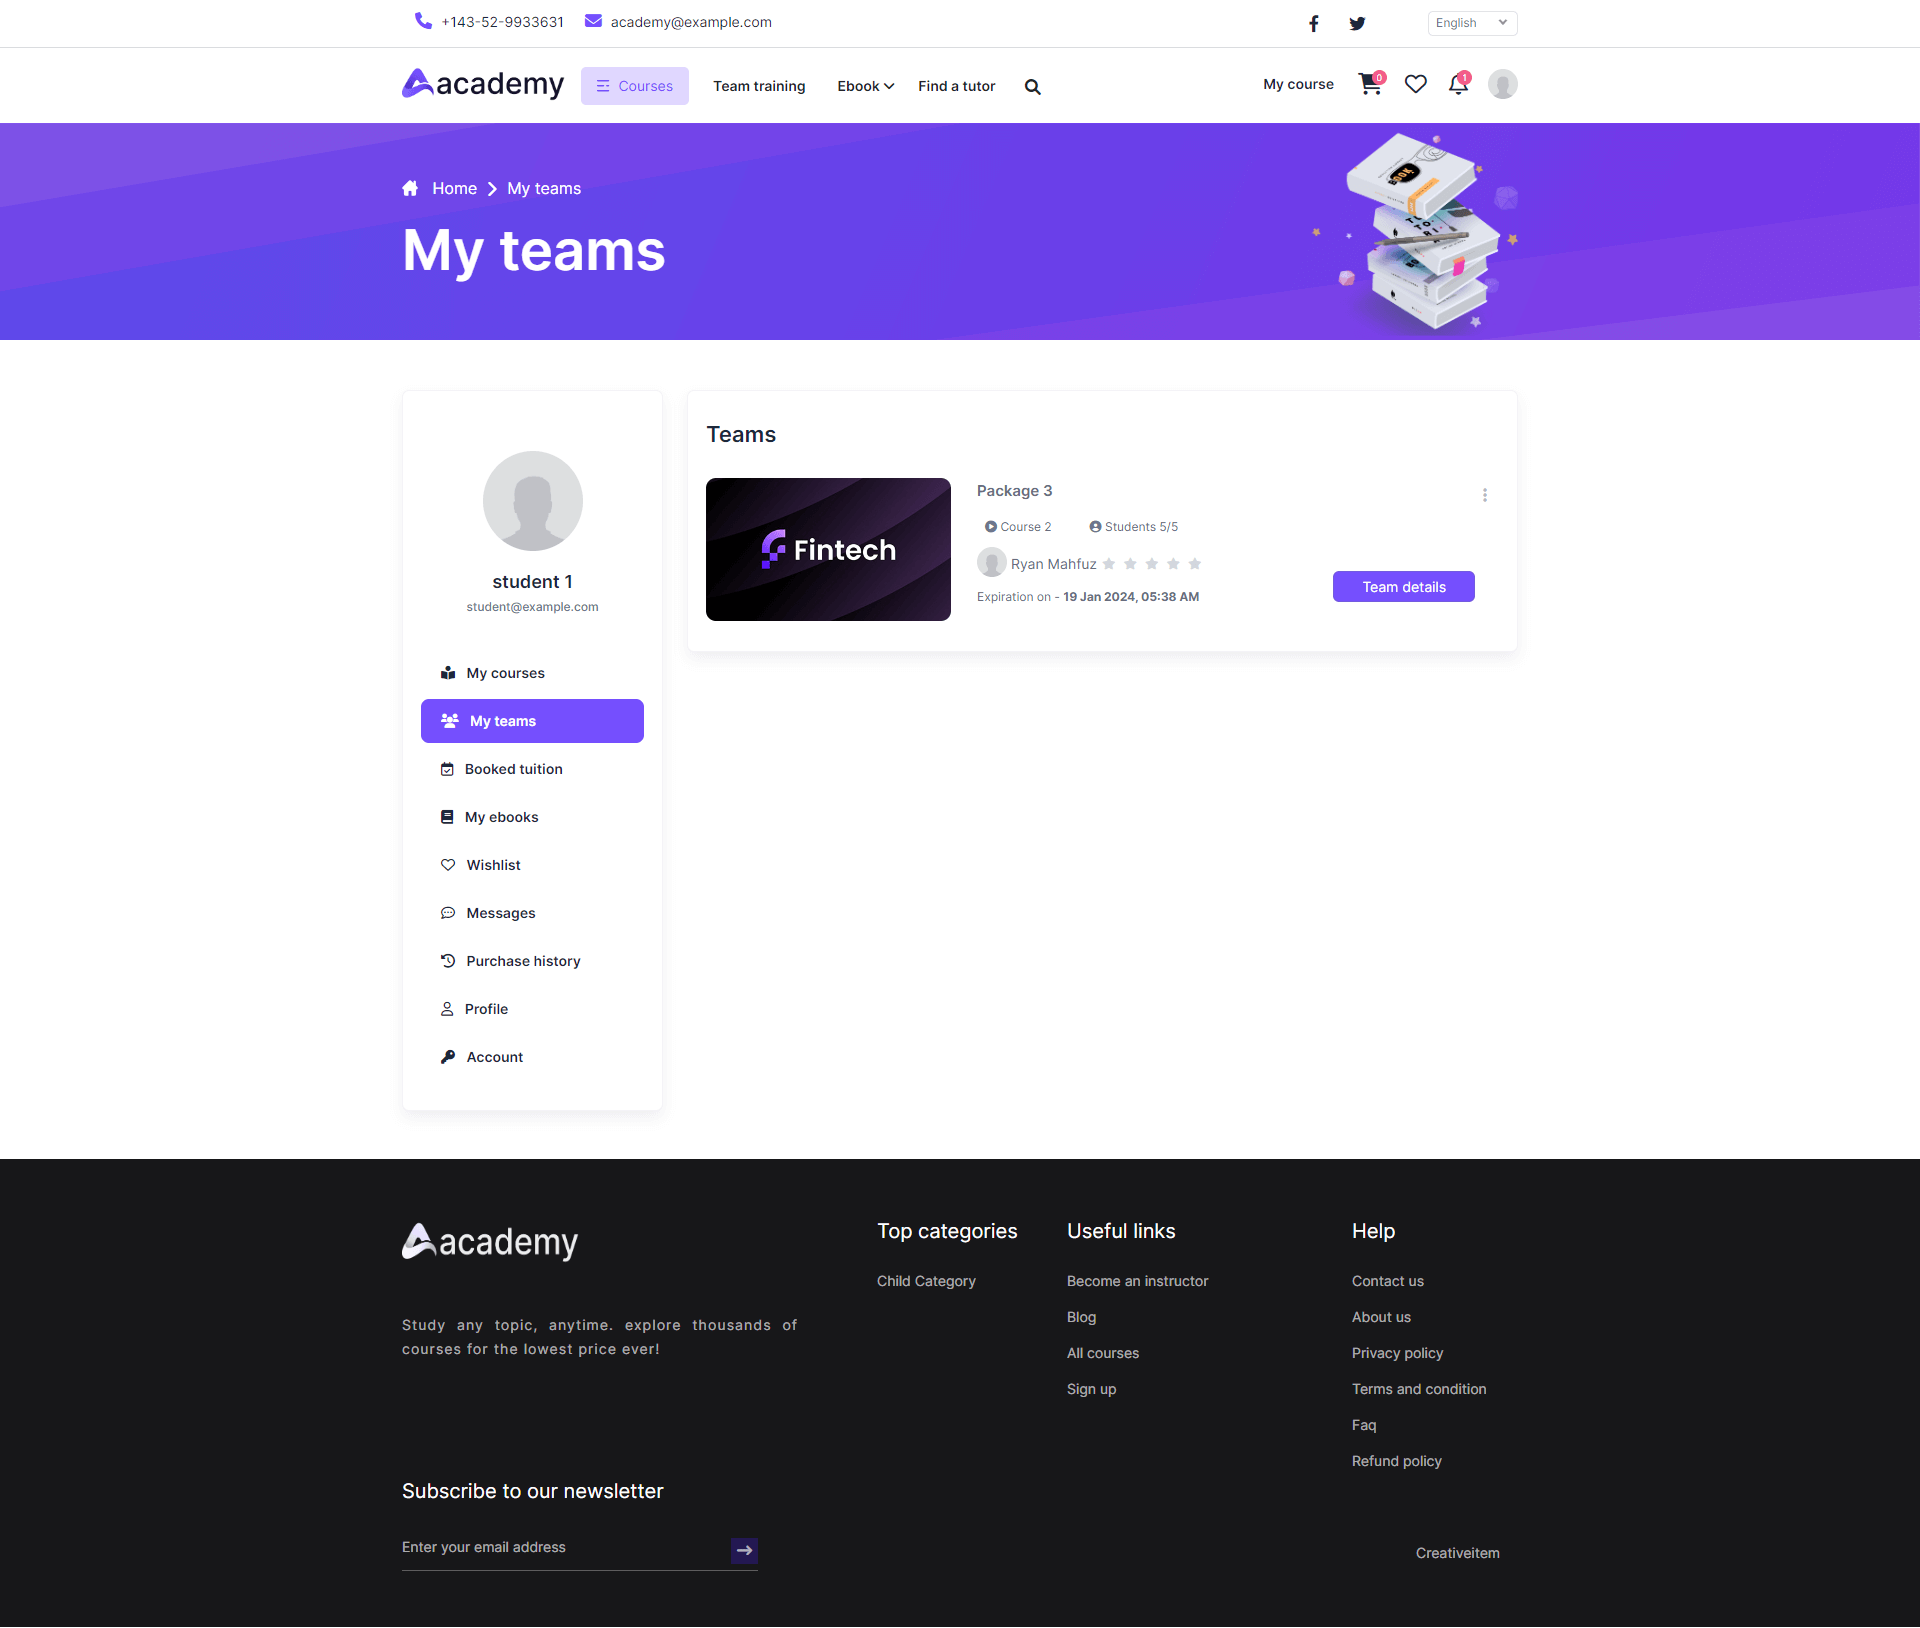Go to Team training page
The image size is (1920, 1628).
tap(759, 86)
